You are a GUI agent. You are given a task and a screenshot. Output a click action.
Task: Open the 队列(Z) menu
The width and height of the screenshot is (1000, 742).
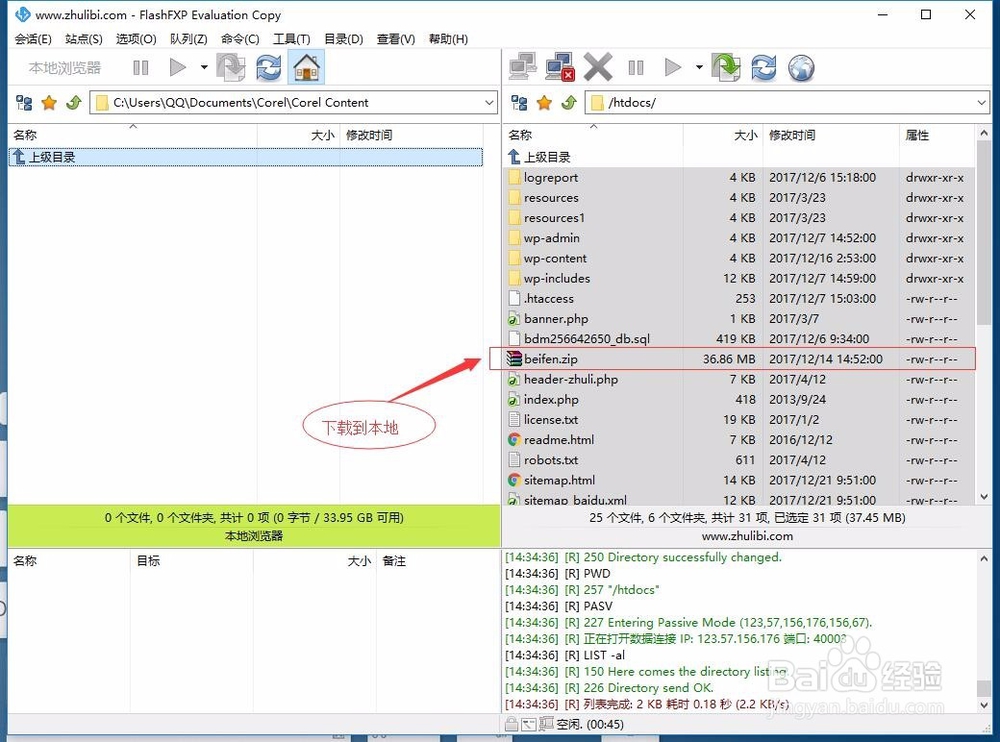[189, 39]
